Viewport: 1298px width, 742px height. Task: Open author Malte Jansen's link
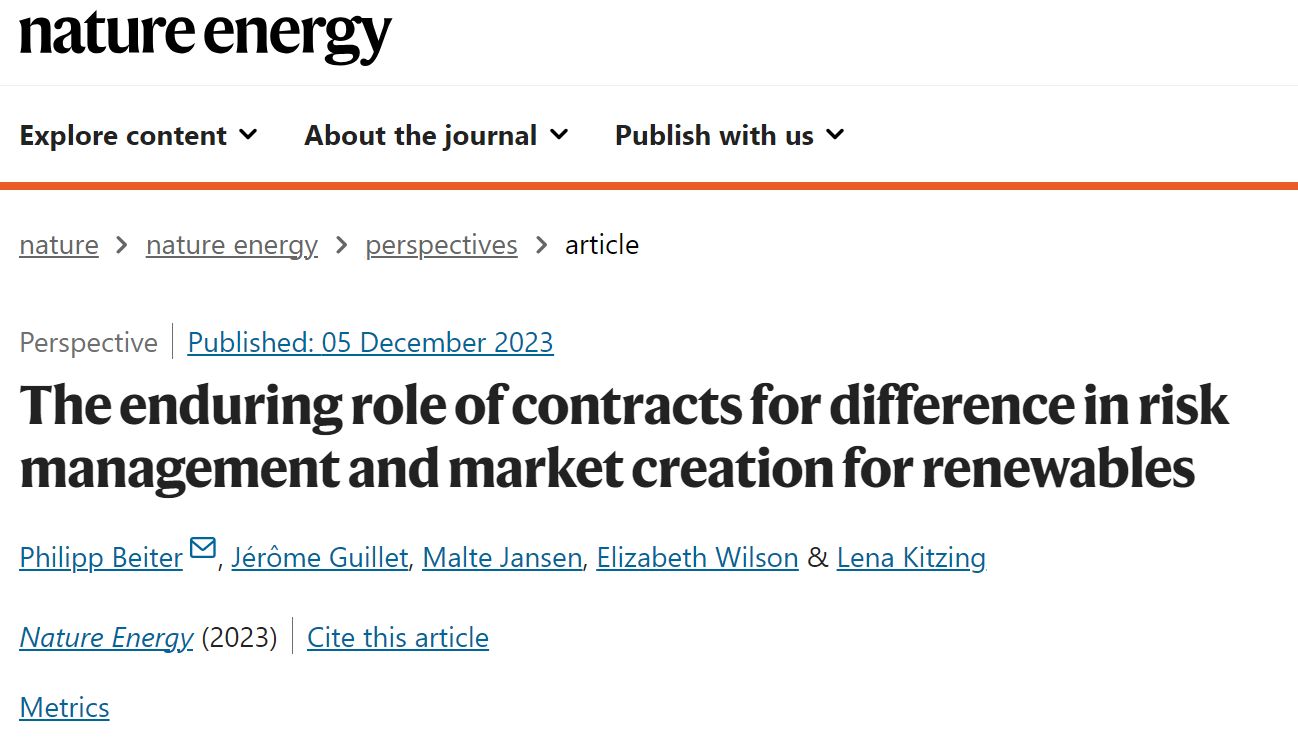tap(502, 558)
